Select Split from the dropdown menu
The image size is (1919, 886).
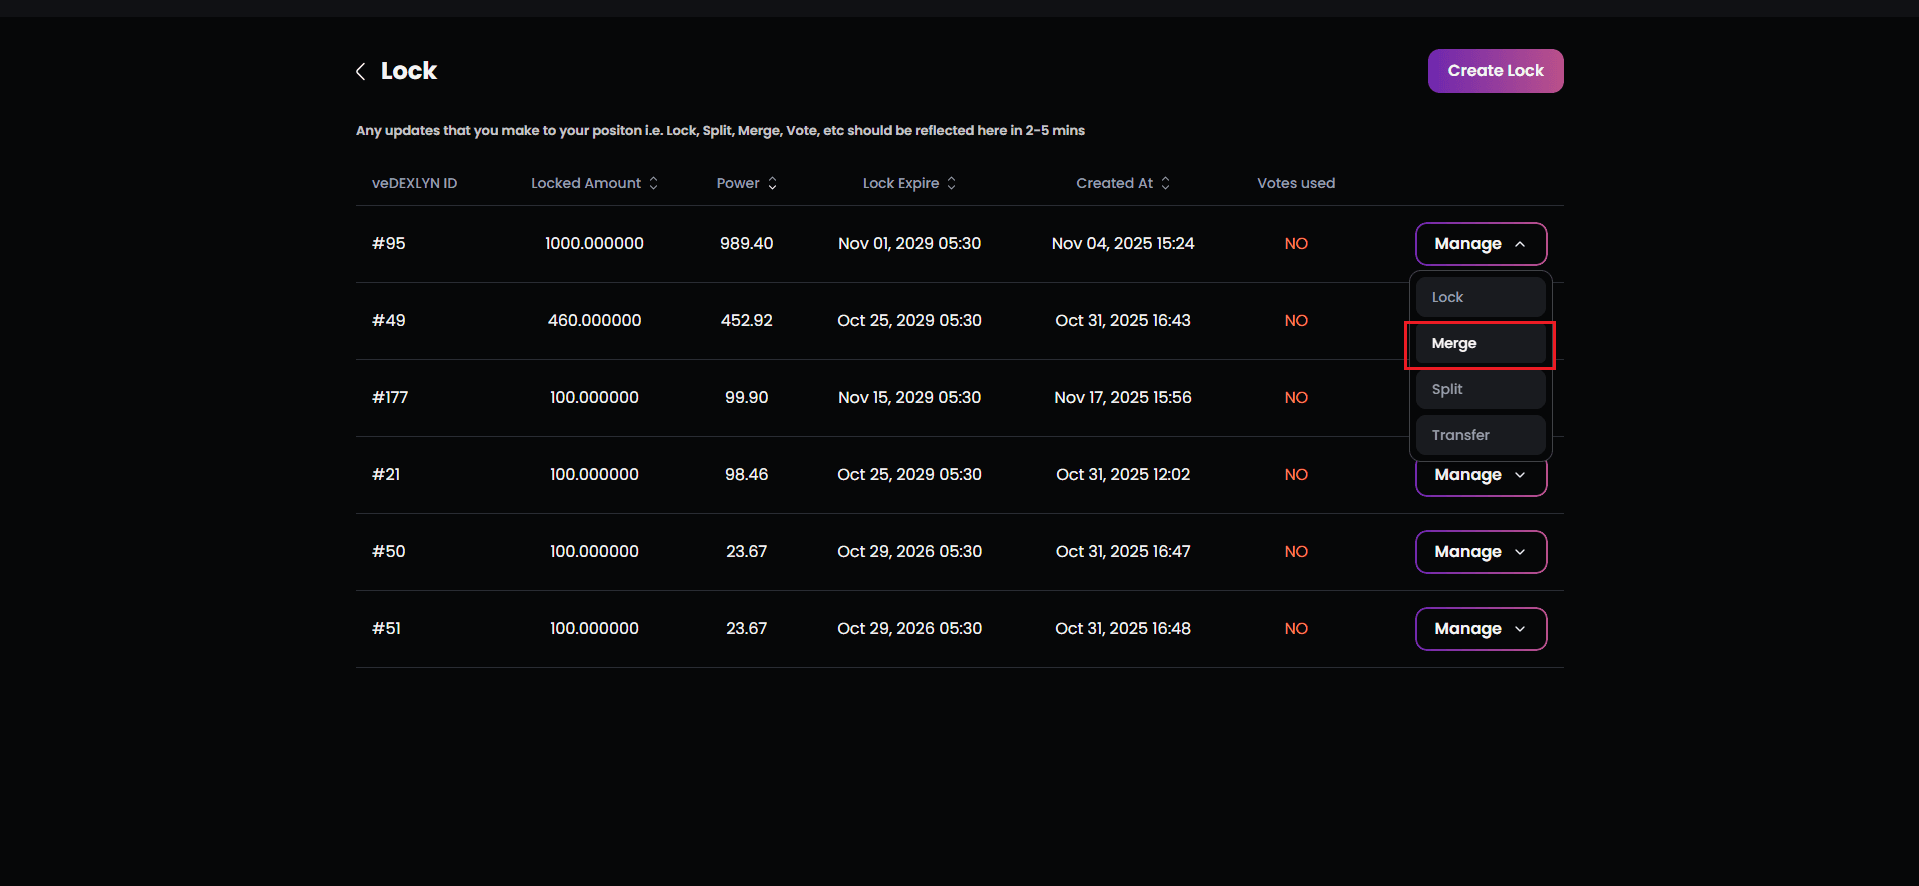1480,389
